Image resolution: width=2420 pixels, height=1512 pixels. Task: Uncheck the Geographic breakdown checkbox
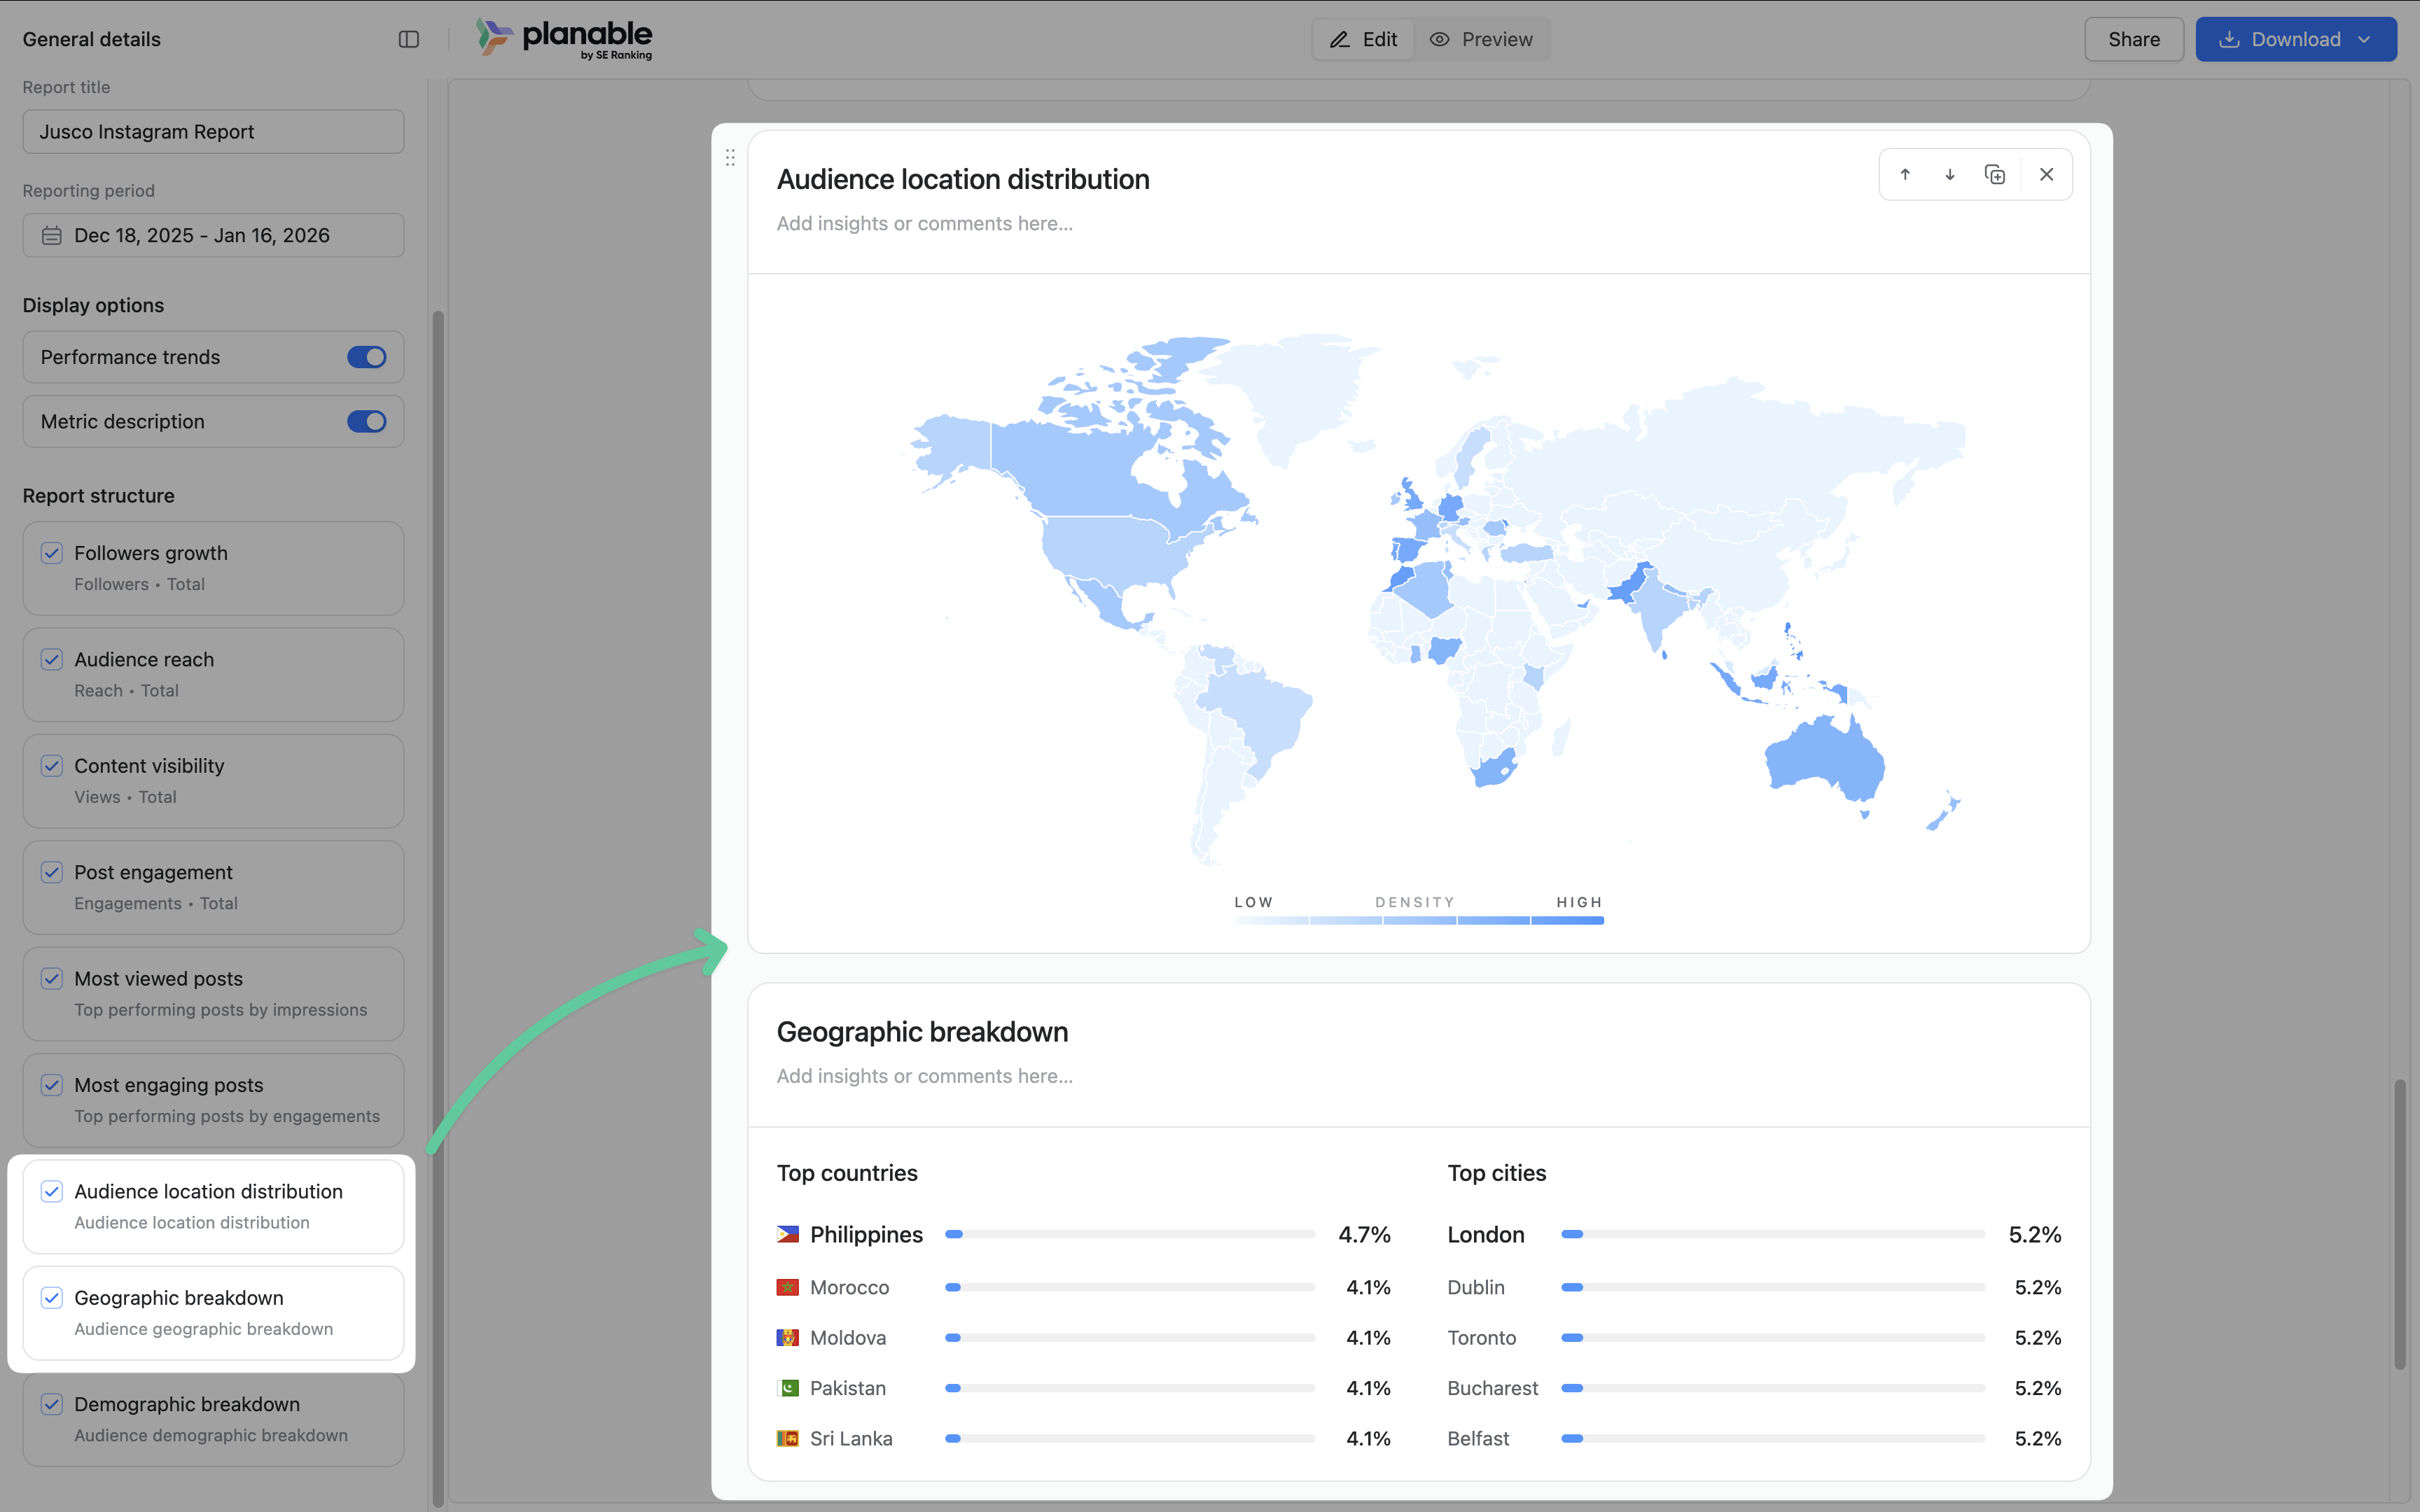(52, 1297)
